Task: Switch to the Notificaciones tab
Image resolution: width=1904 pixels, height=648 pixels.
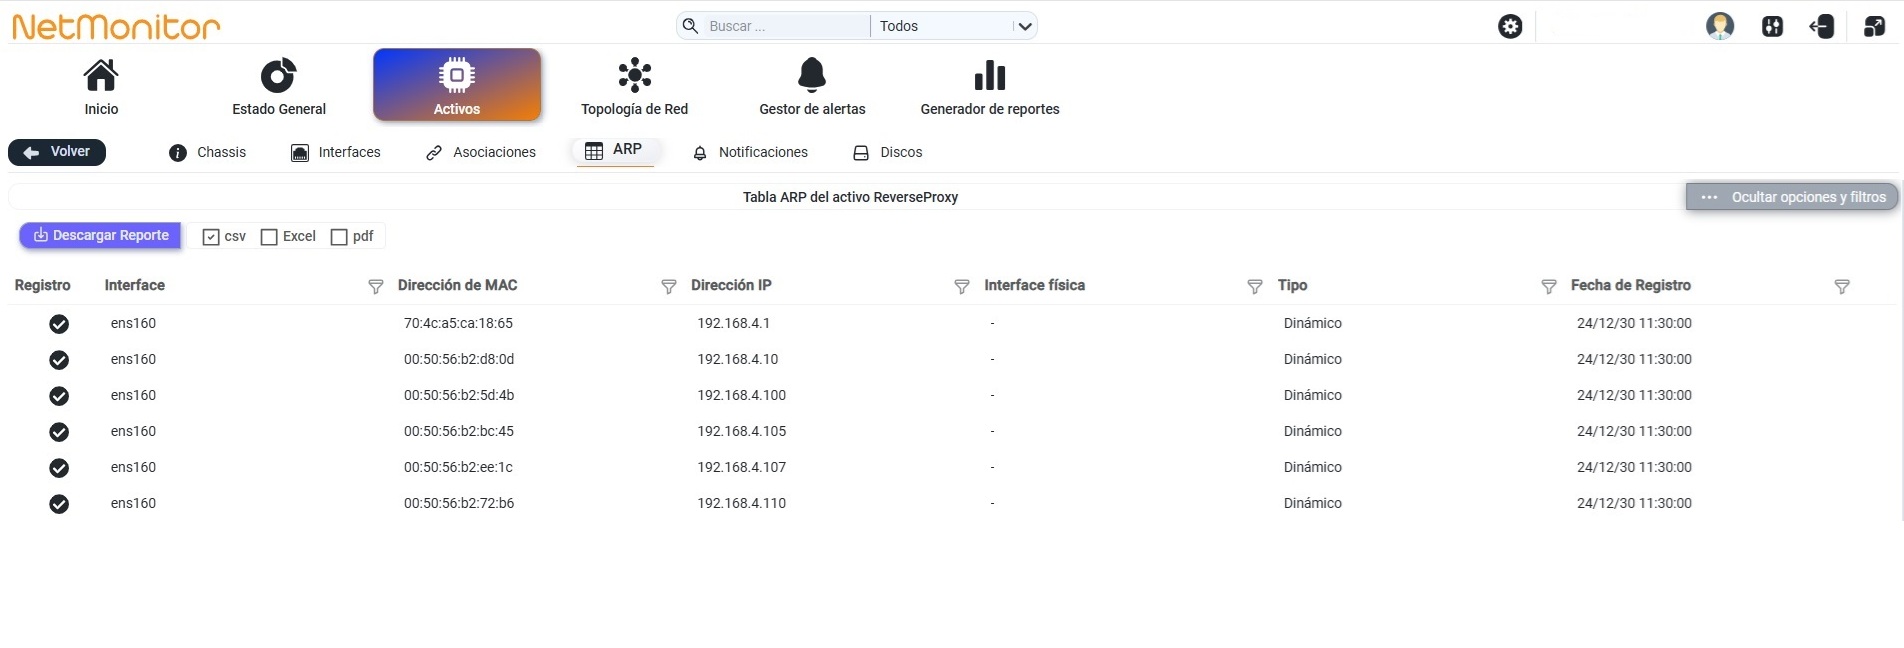Action: [x=750, y=152]
